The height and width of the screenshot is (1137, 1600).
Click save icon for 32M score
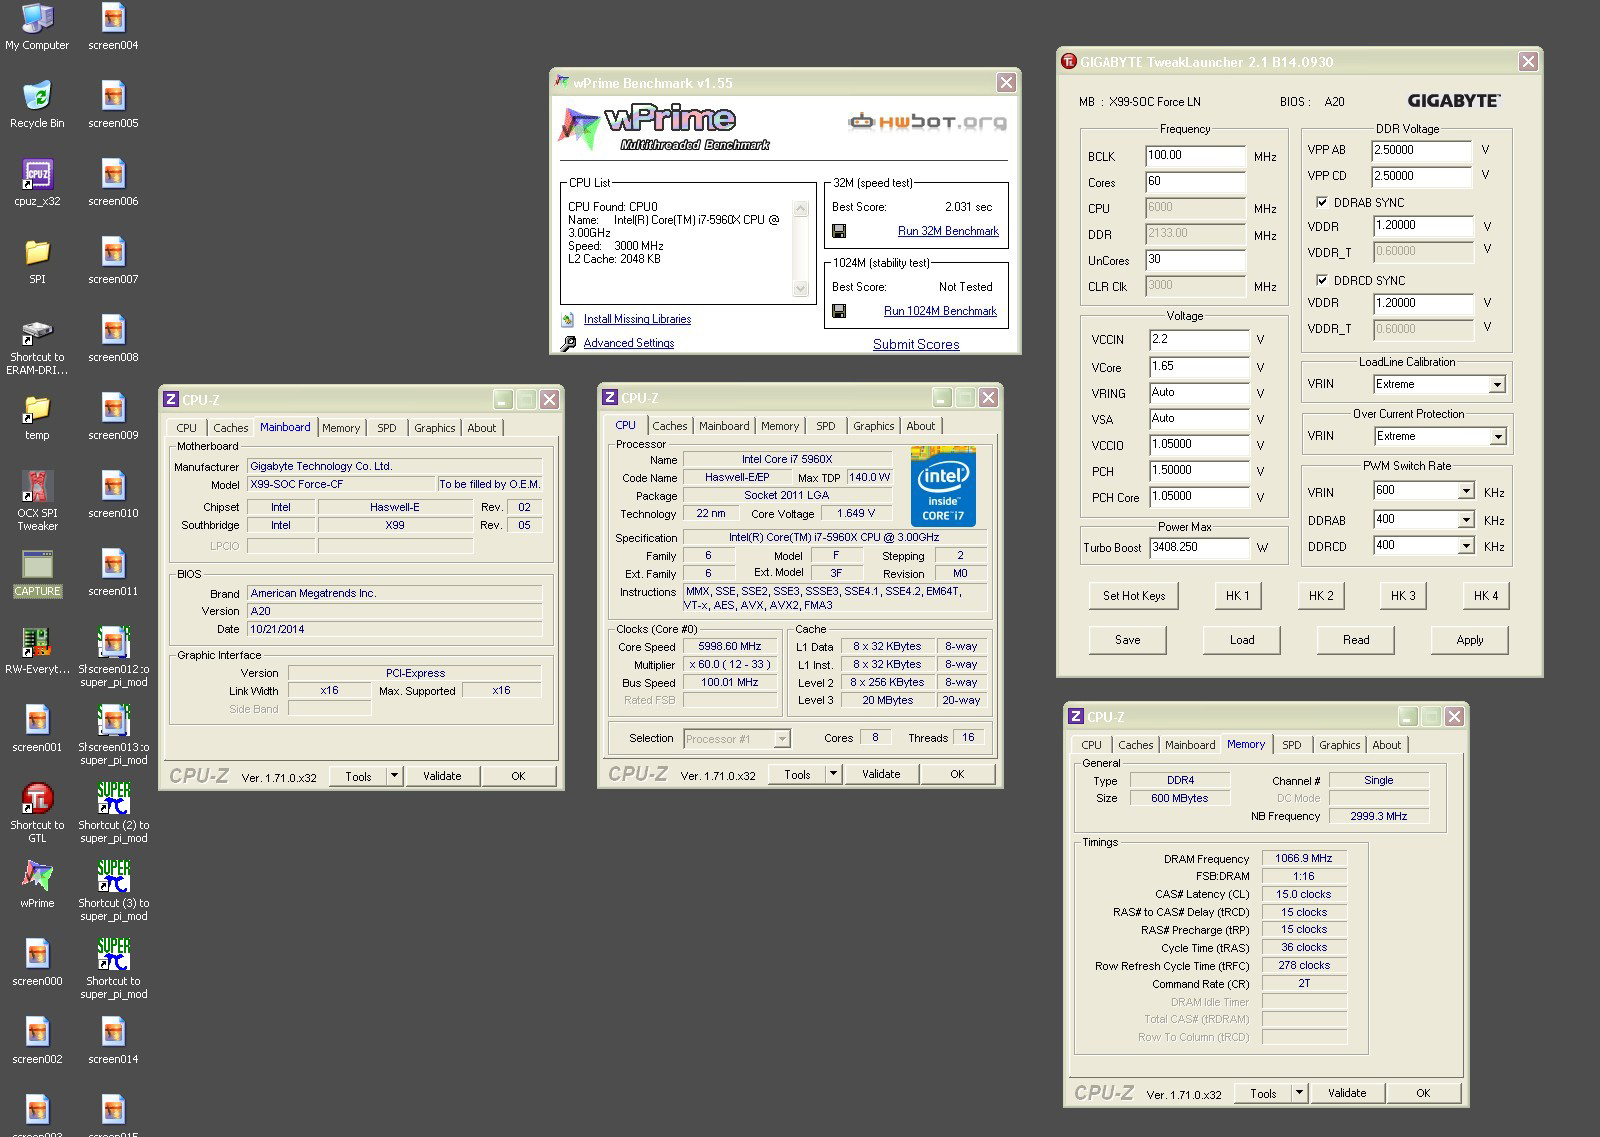point(839,231)
